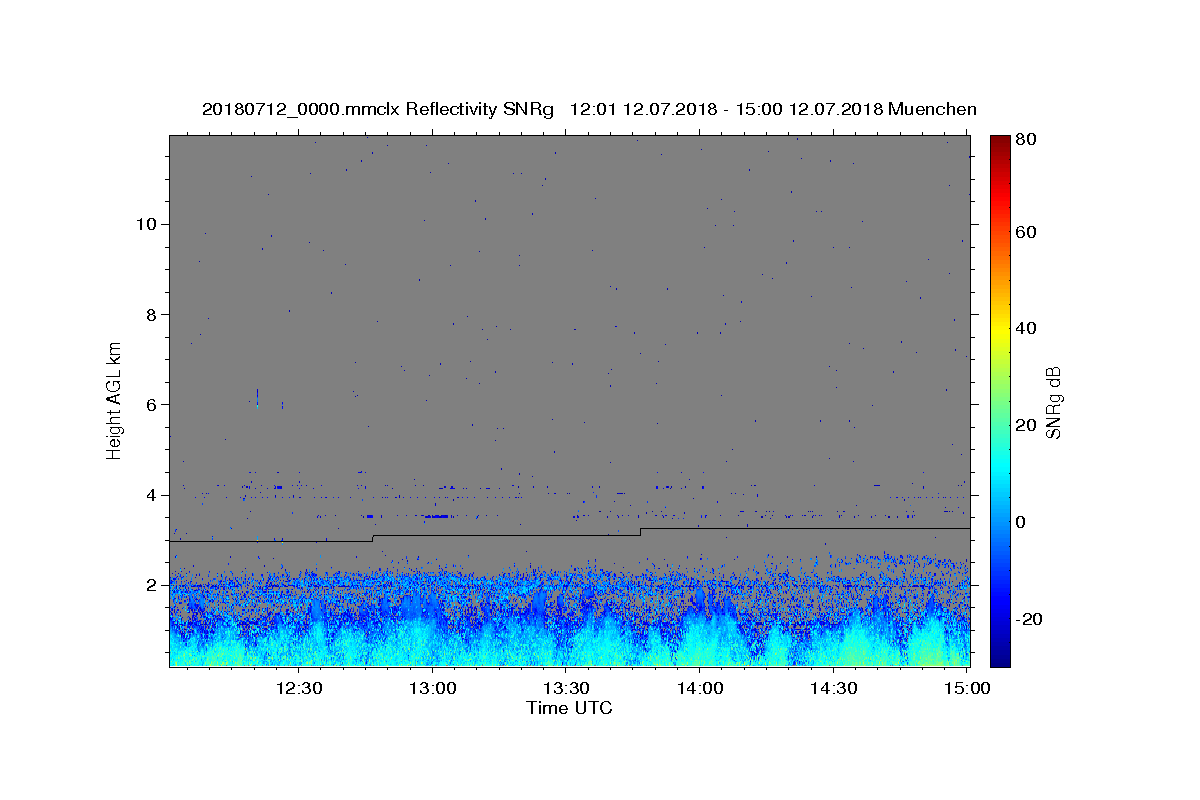Click the 'Muenchen' location label in the title
The width and height of the screenshot is (1200, 800).
point(932,109)
